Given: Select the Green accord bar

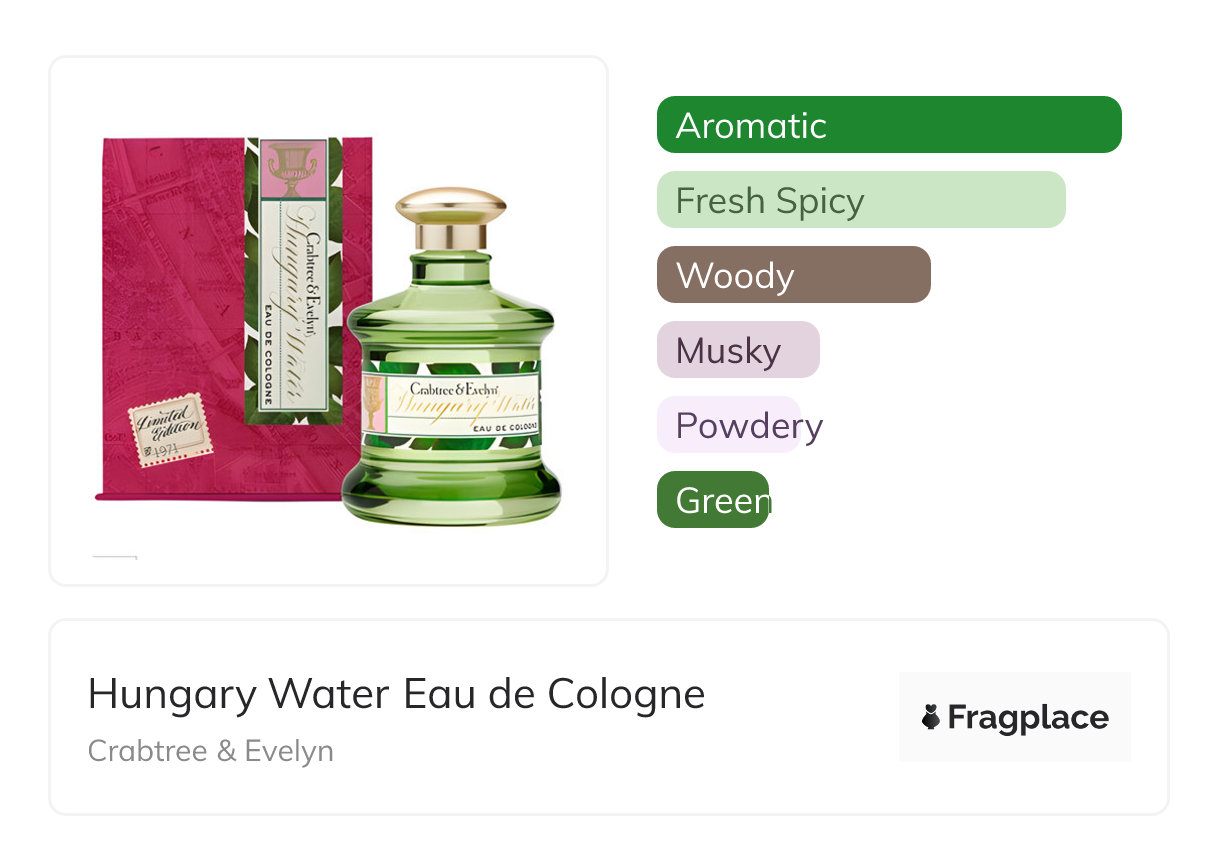Looking at the screenshot, I should [x=713, y=500].
